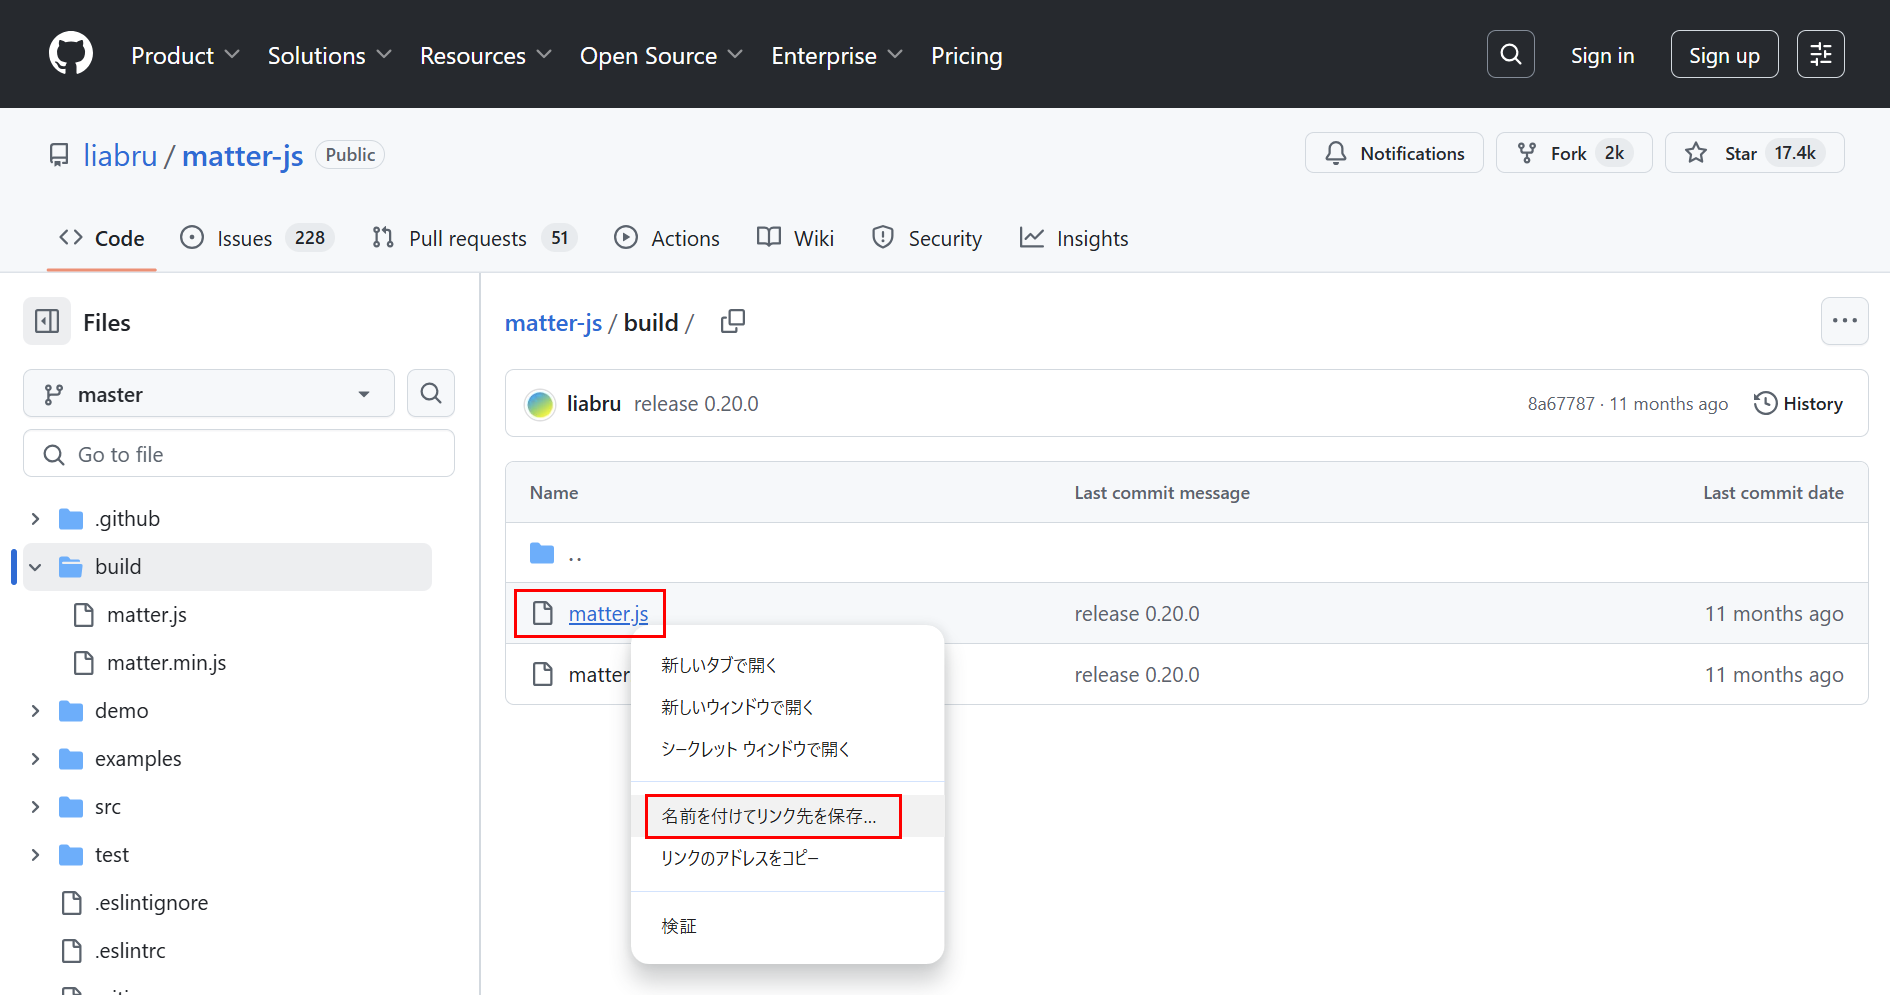The image size is (1890, 995).
Task: Click the Notifications bell button
Action: tap(1394, 153)
